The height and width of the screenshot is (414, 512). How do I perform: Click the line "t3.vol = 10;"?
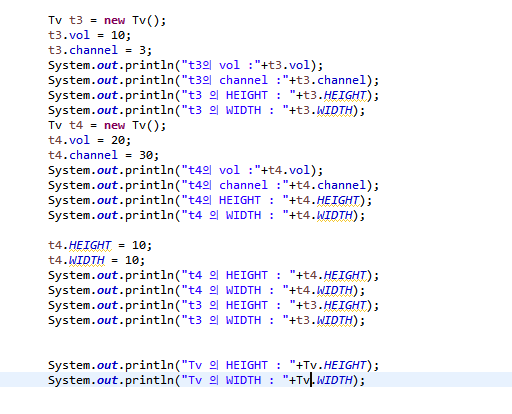tap(90, 35)
